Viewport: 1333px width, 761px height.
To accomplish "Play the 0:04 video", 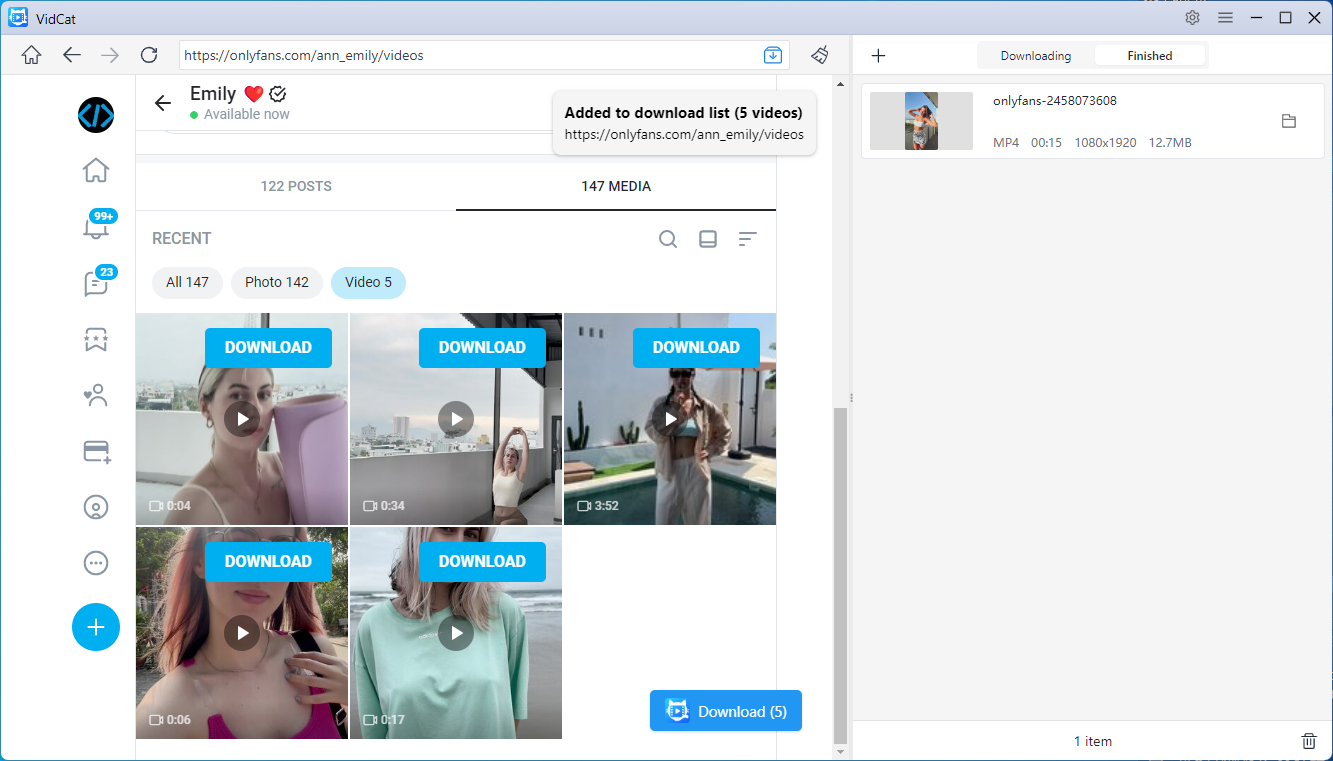I will (242, 419).
